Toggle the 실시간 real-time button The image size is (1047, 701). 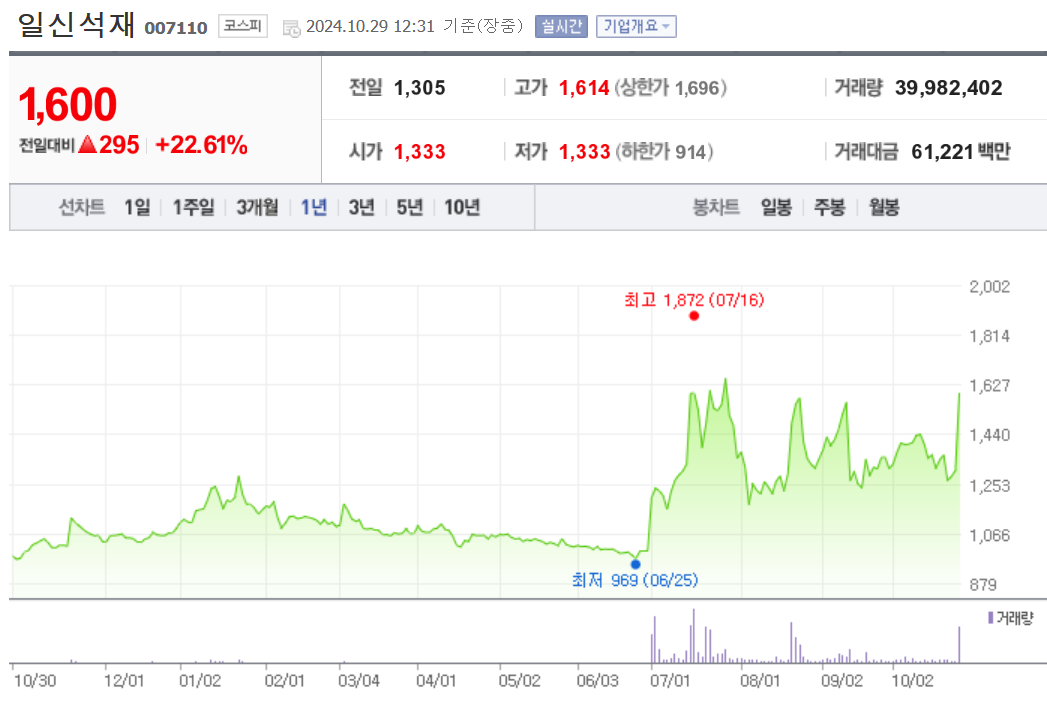(x=561, y=26)
